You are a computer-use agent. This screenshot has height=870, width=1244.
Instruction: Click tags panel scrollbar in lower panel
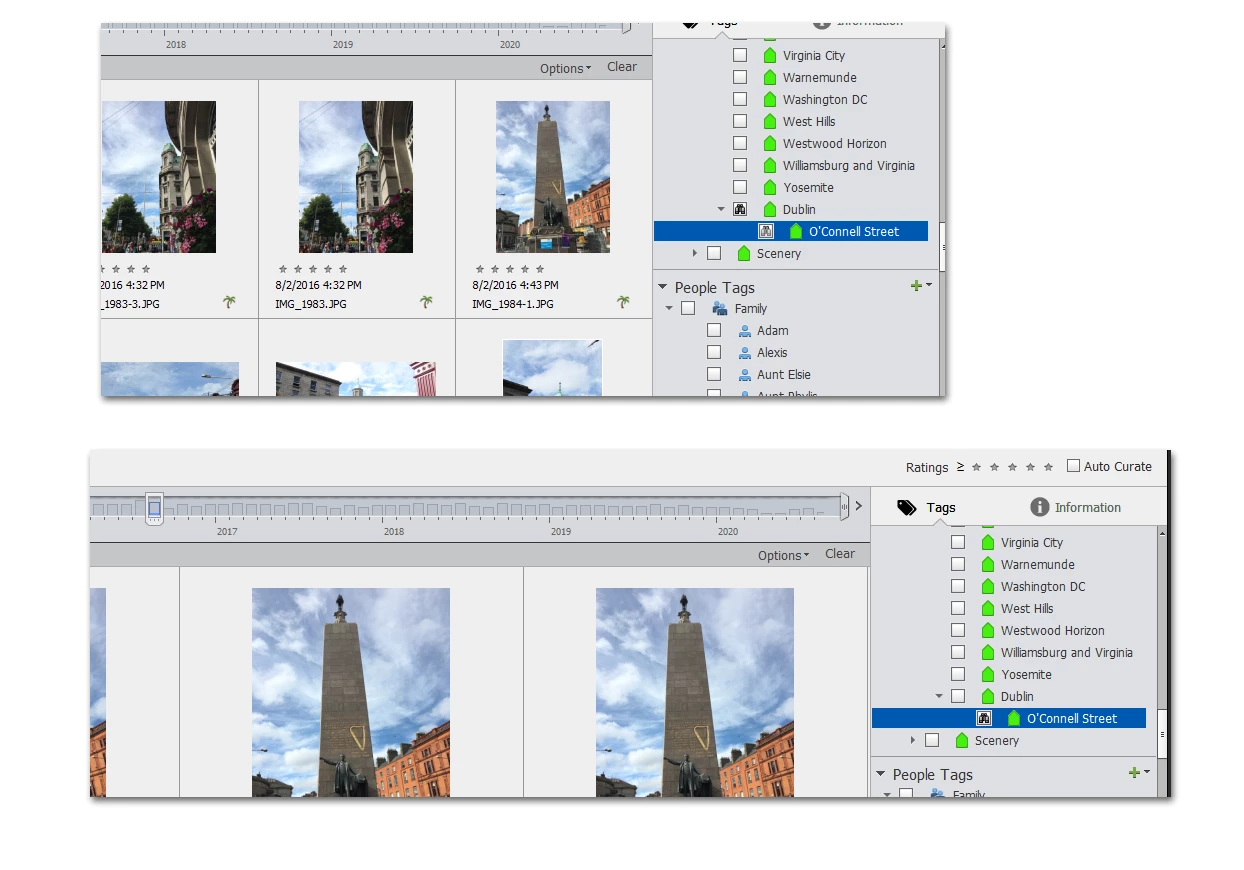coord(1162,732)
